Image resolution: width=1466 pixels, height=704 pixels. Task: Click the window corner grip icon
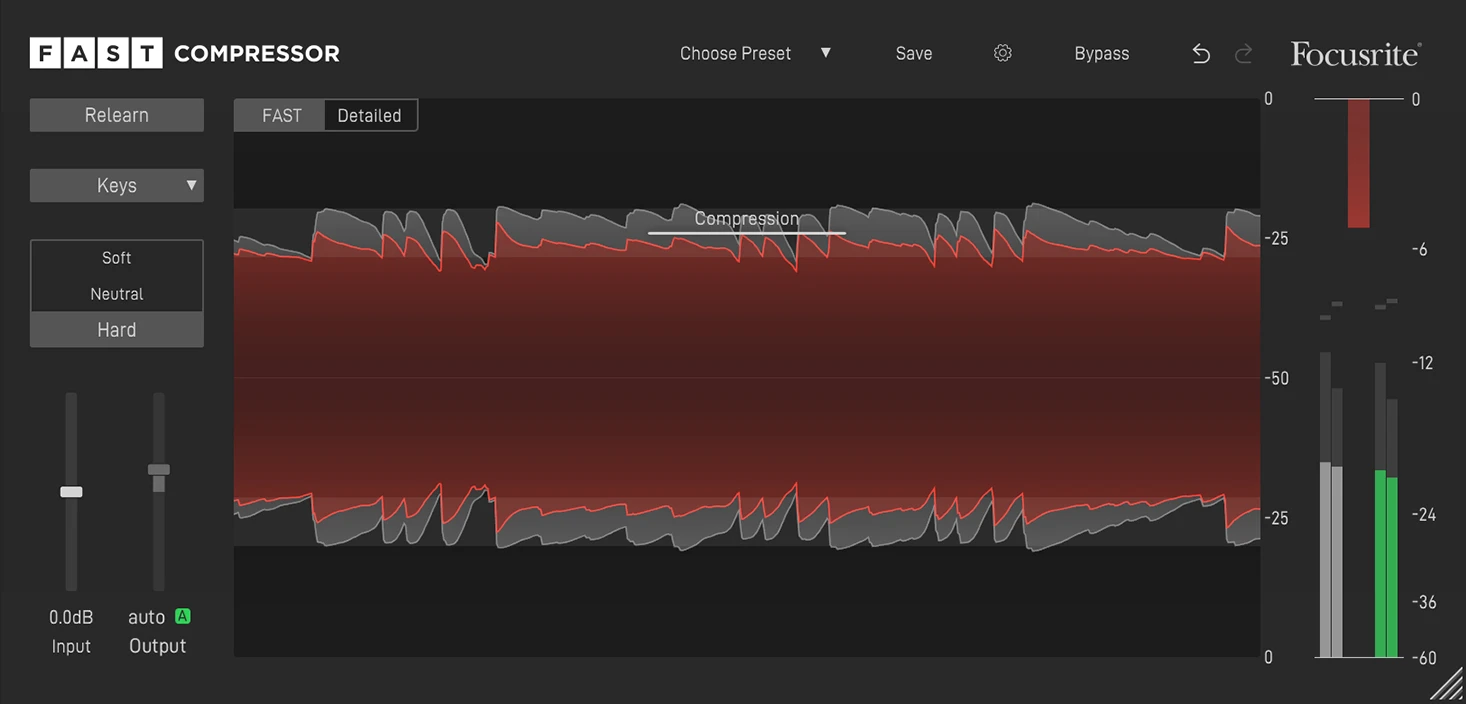pyautogui.click(x=1445, y=685)
